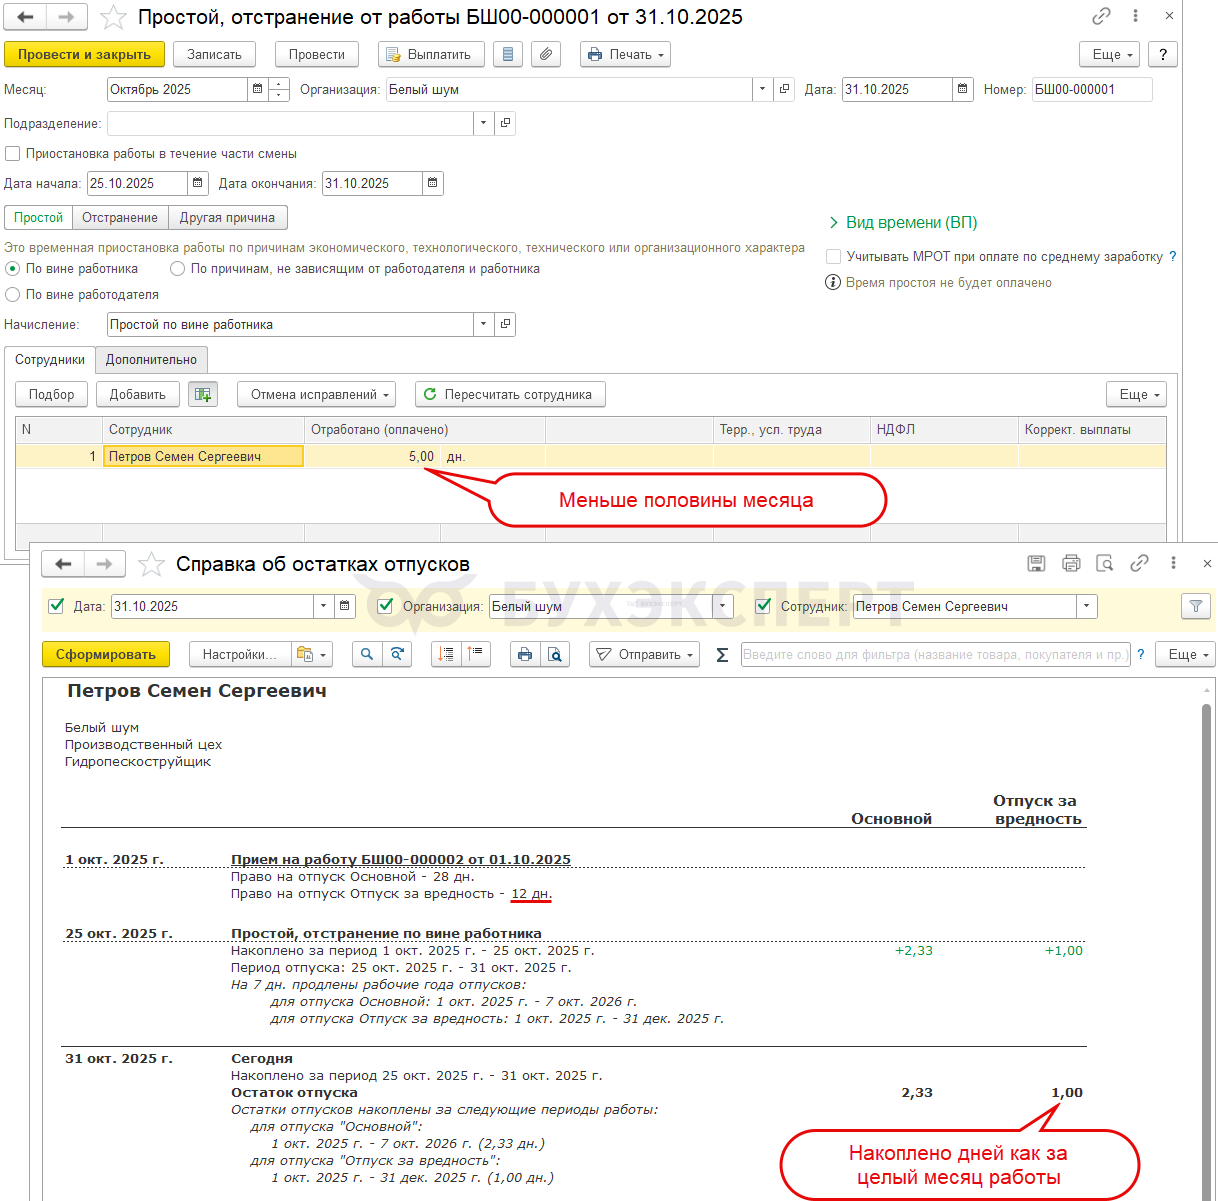Click the copy link icon in the title bar

1101,16
